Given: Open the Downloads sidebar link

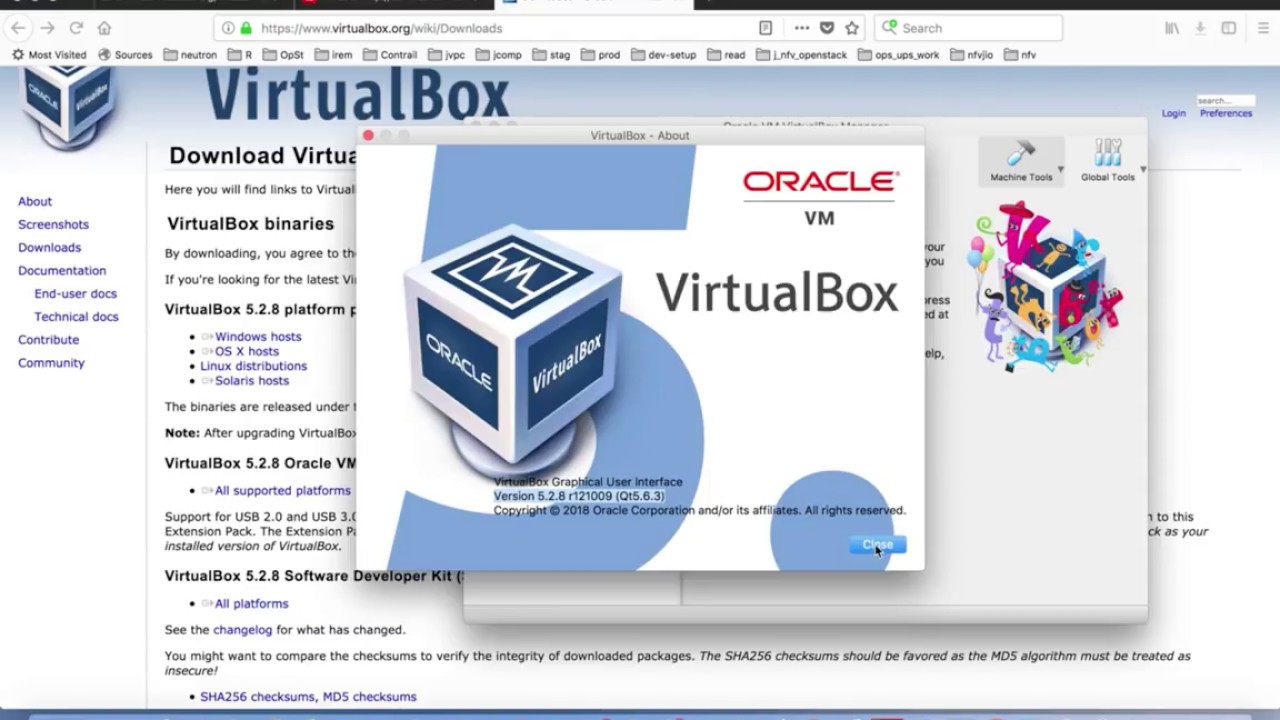Looking at the screenshot, I should pos(49,247).
